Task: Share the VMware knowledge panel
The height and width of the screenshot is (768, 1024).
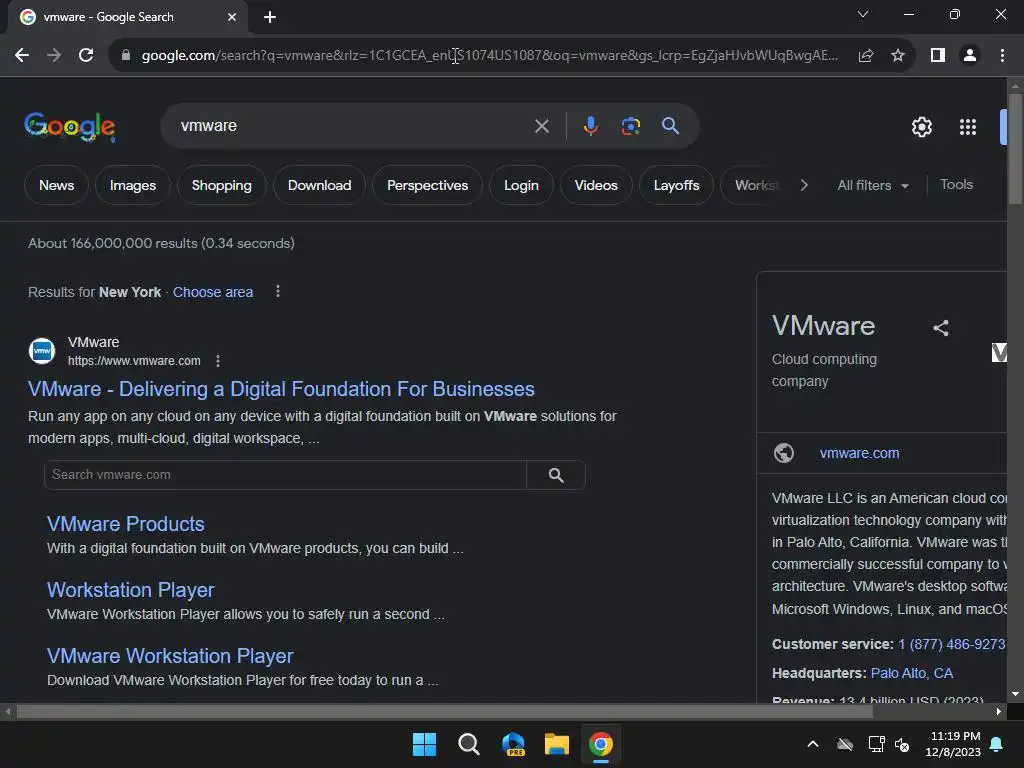Action: [940, 328]
